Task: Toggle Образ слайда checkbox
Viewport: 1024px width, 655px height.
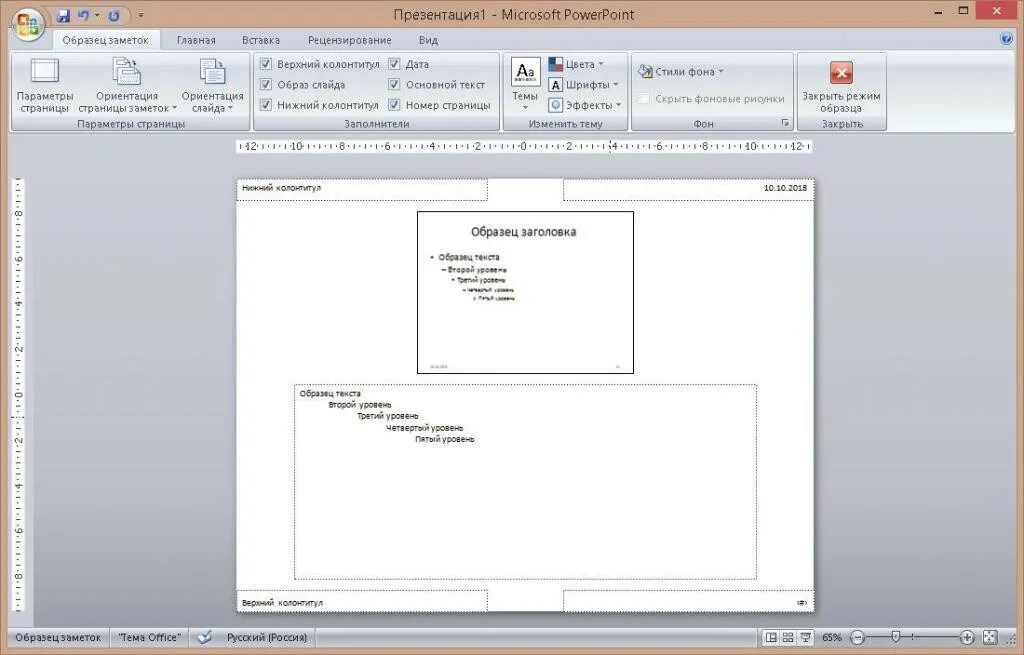Action: point(266,84)
